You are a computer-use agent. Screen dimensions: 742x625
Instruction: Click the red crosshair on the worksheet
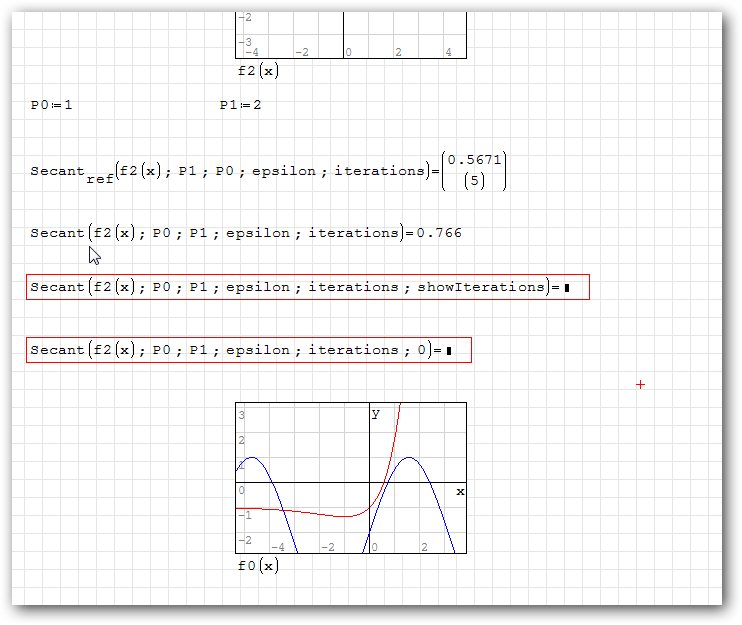640,384
